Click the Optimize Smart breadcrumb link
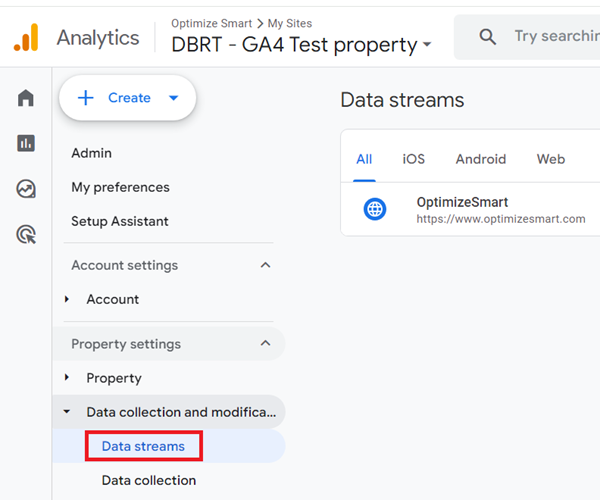Screen dimensions: 600x500 point(211,23)
